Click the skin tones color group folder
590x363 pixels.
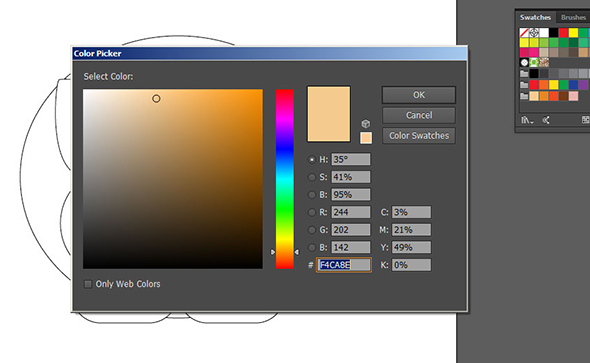coord(524,96)
